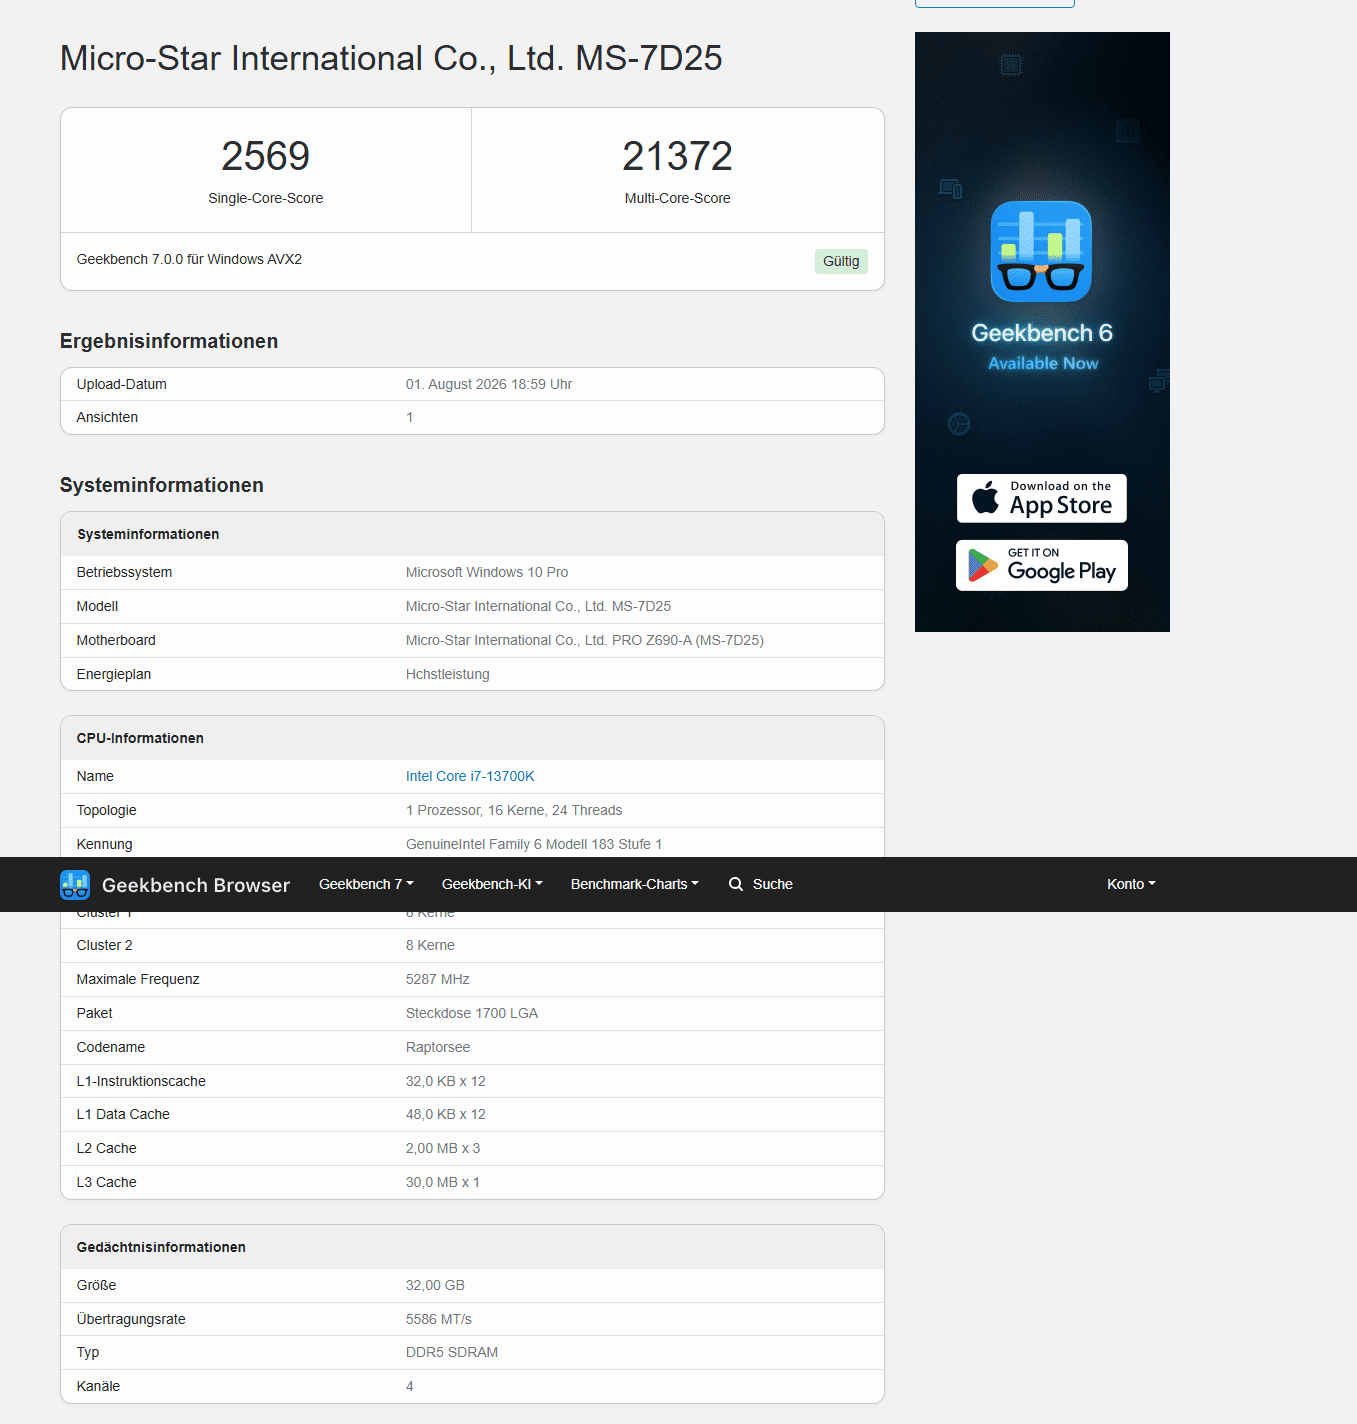The image size is (1357, 1424).
Task: Expand the Geekbench-KI dropdown
Action: (x=492, y=884)
